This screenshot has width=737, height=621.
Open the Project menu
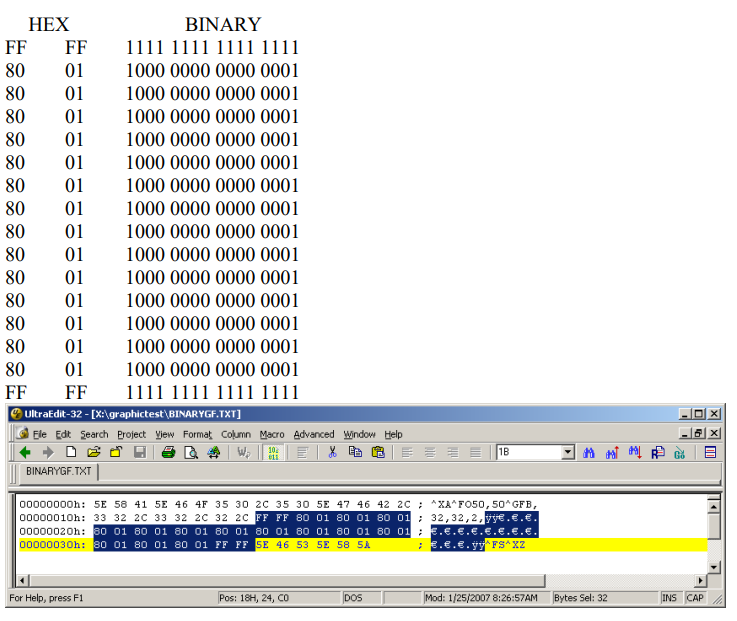pyautogui.click(x=131, y=434)
